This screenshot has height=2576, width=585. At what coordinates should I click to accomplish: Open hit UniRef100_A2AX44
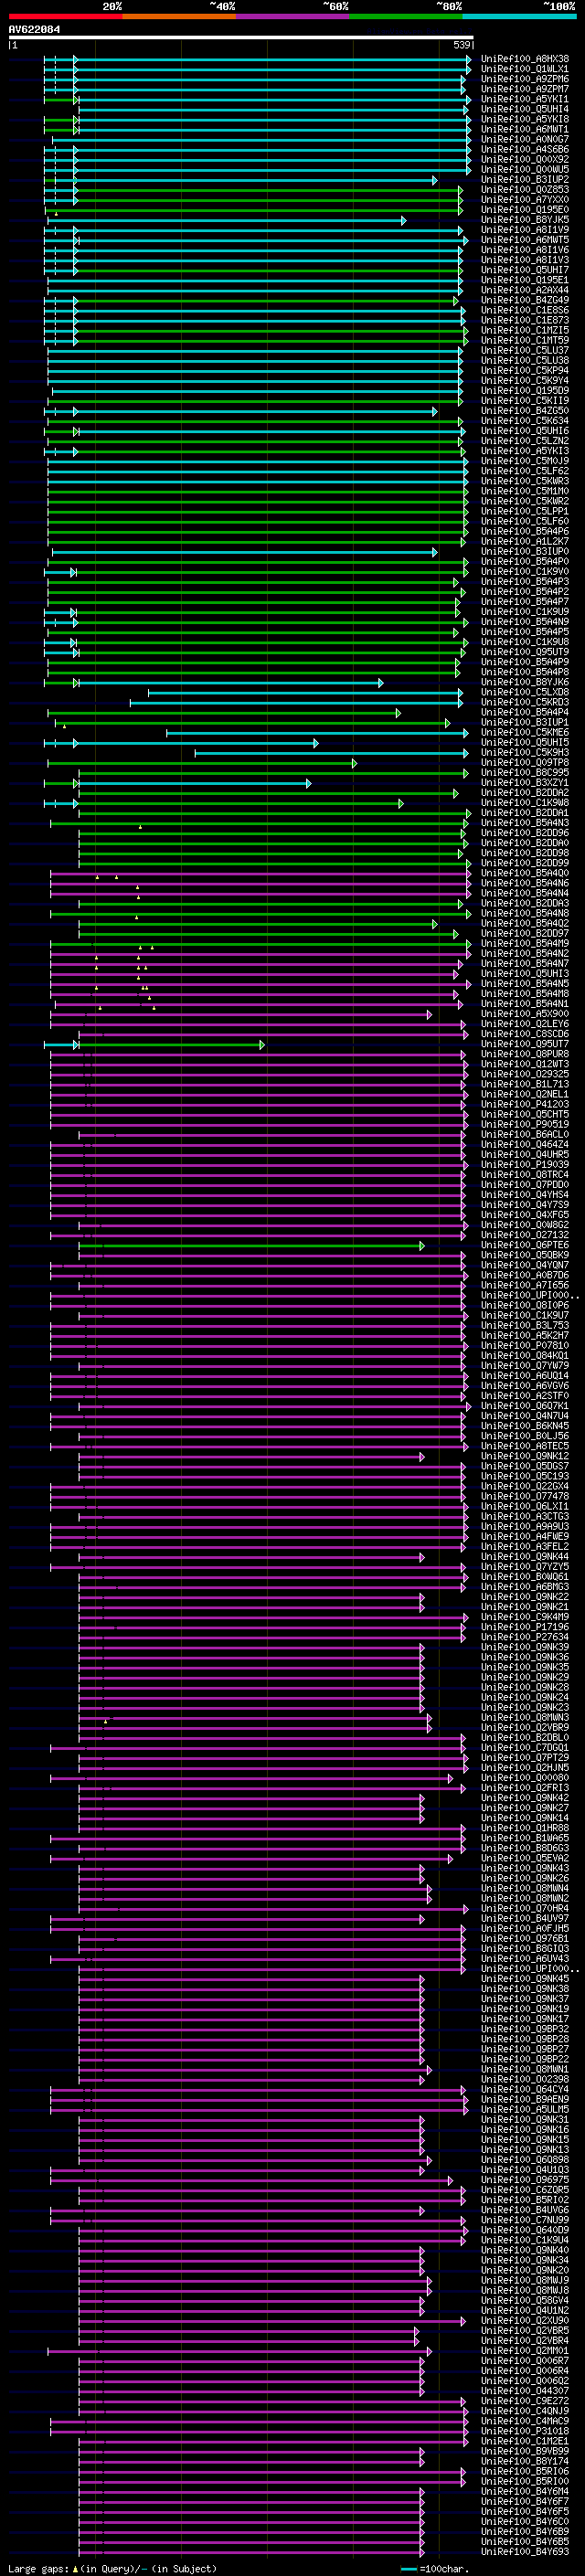[525, 290]
